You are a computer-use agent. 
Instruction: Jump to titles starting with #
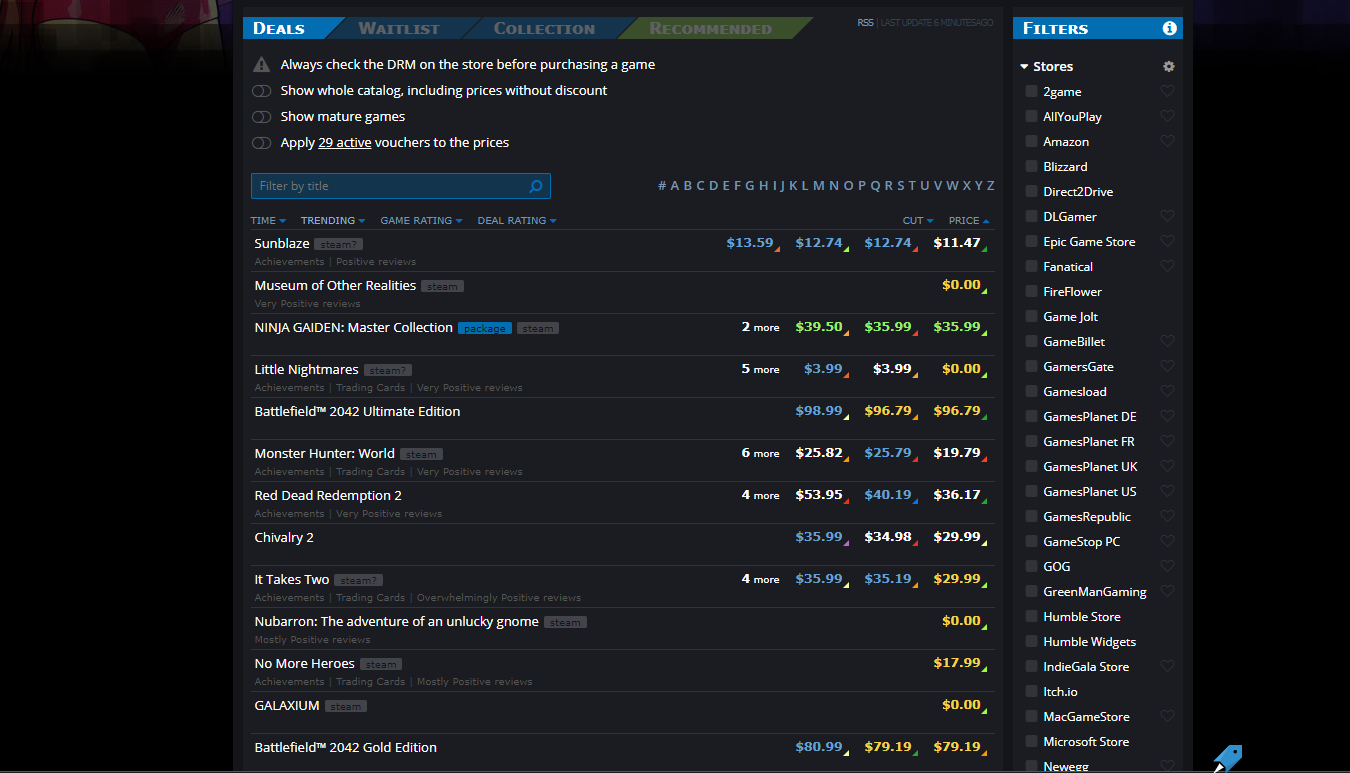[x=662, y=186]
